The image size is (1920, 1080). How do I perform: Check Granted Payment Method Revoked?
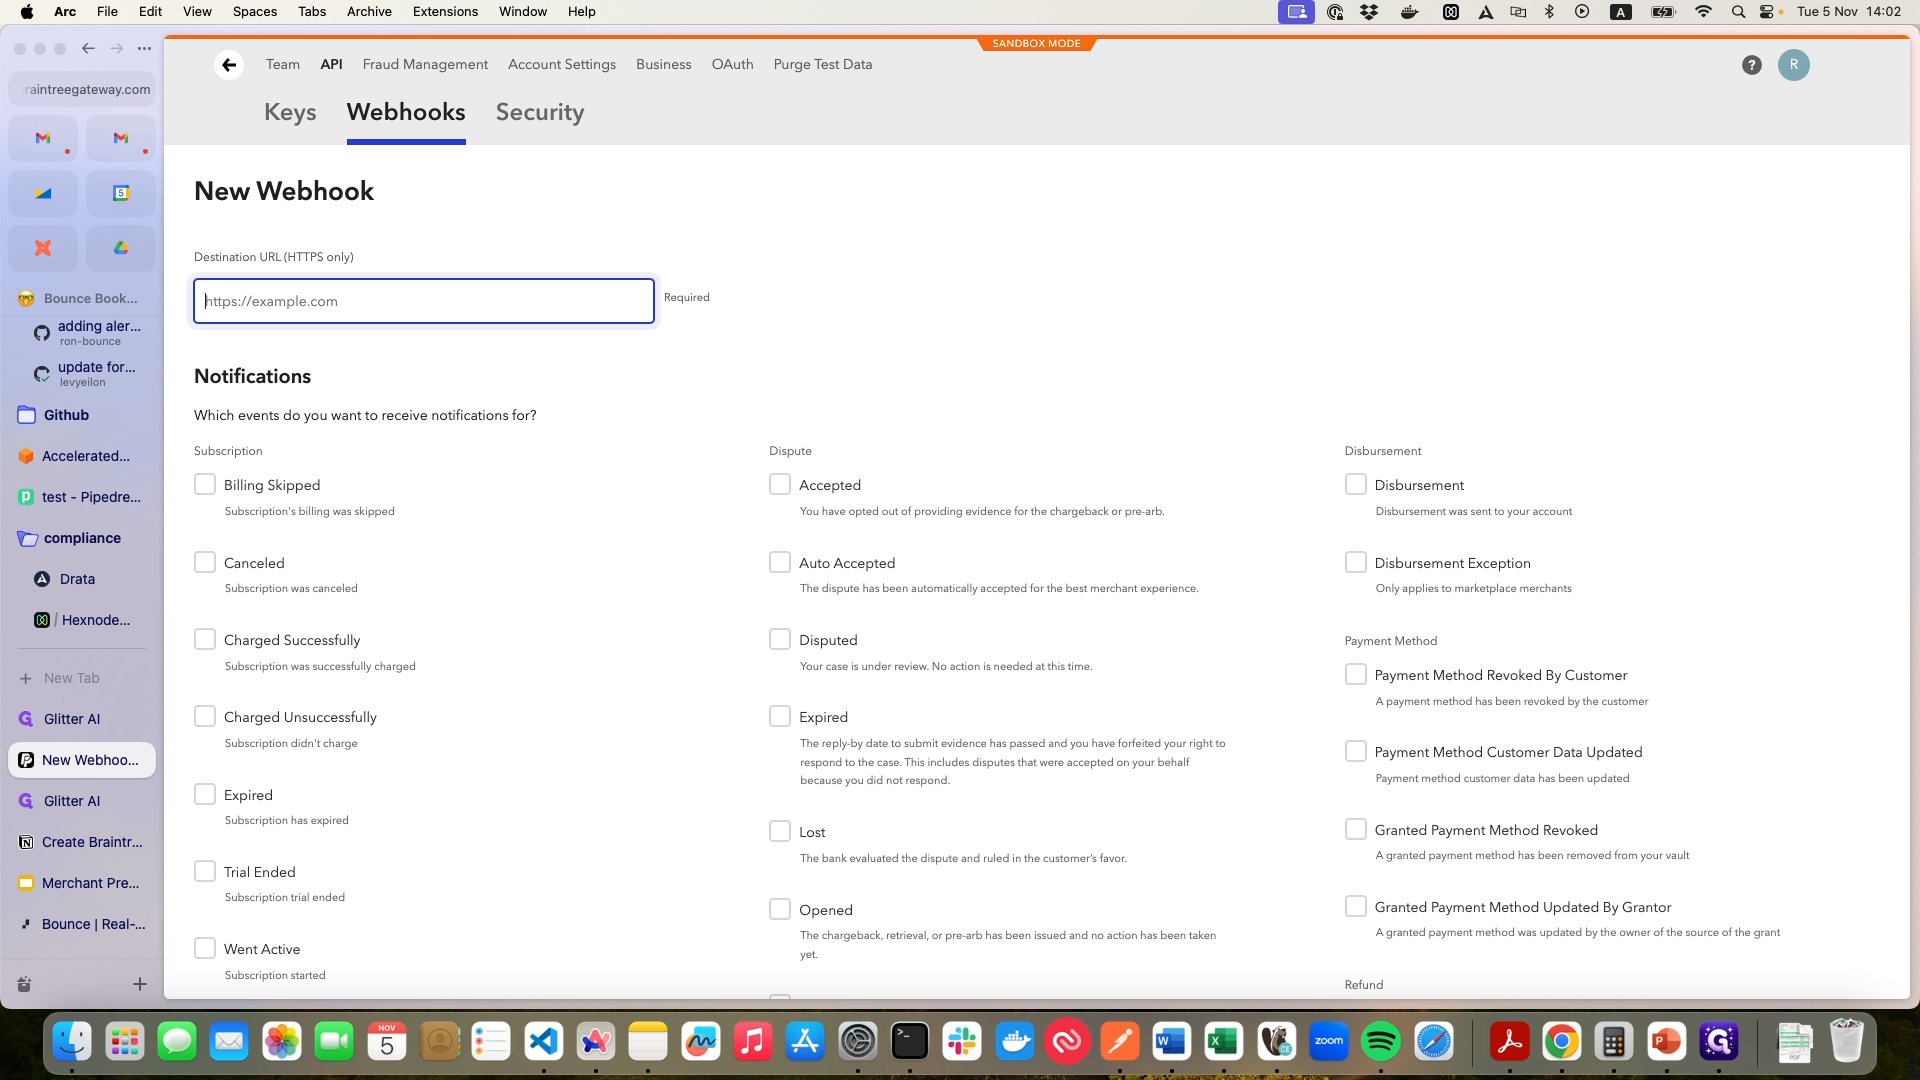point(1356,829)
